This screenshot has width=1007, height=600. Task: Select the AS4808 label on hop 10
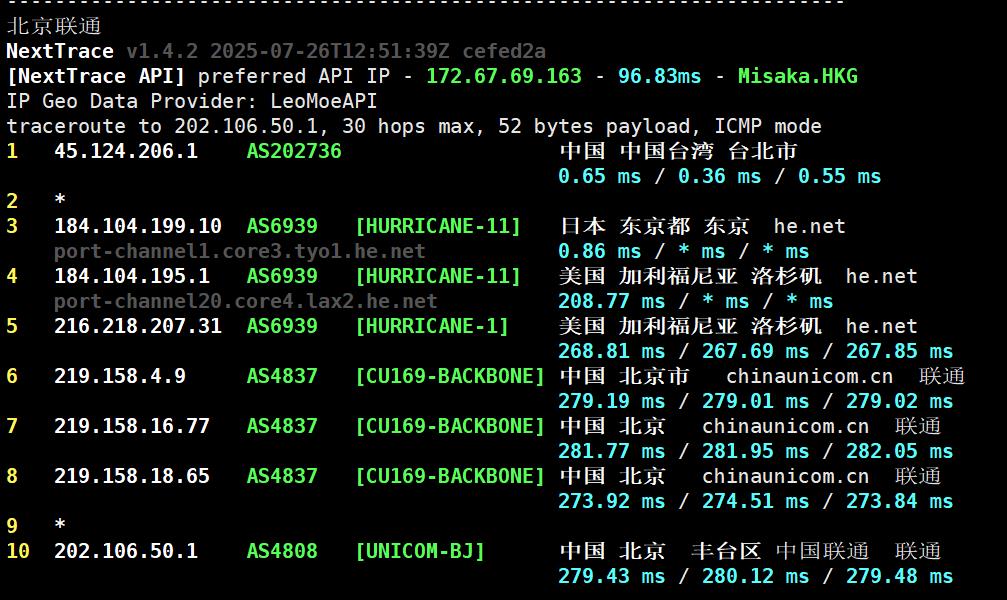pos(282,551)
